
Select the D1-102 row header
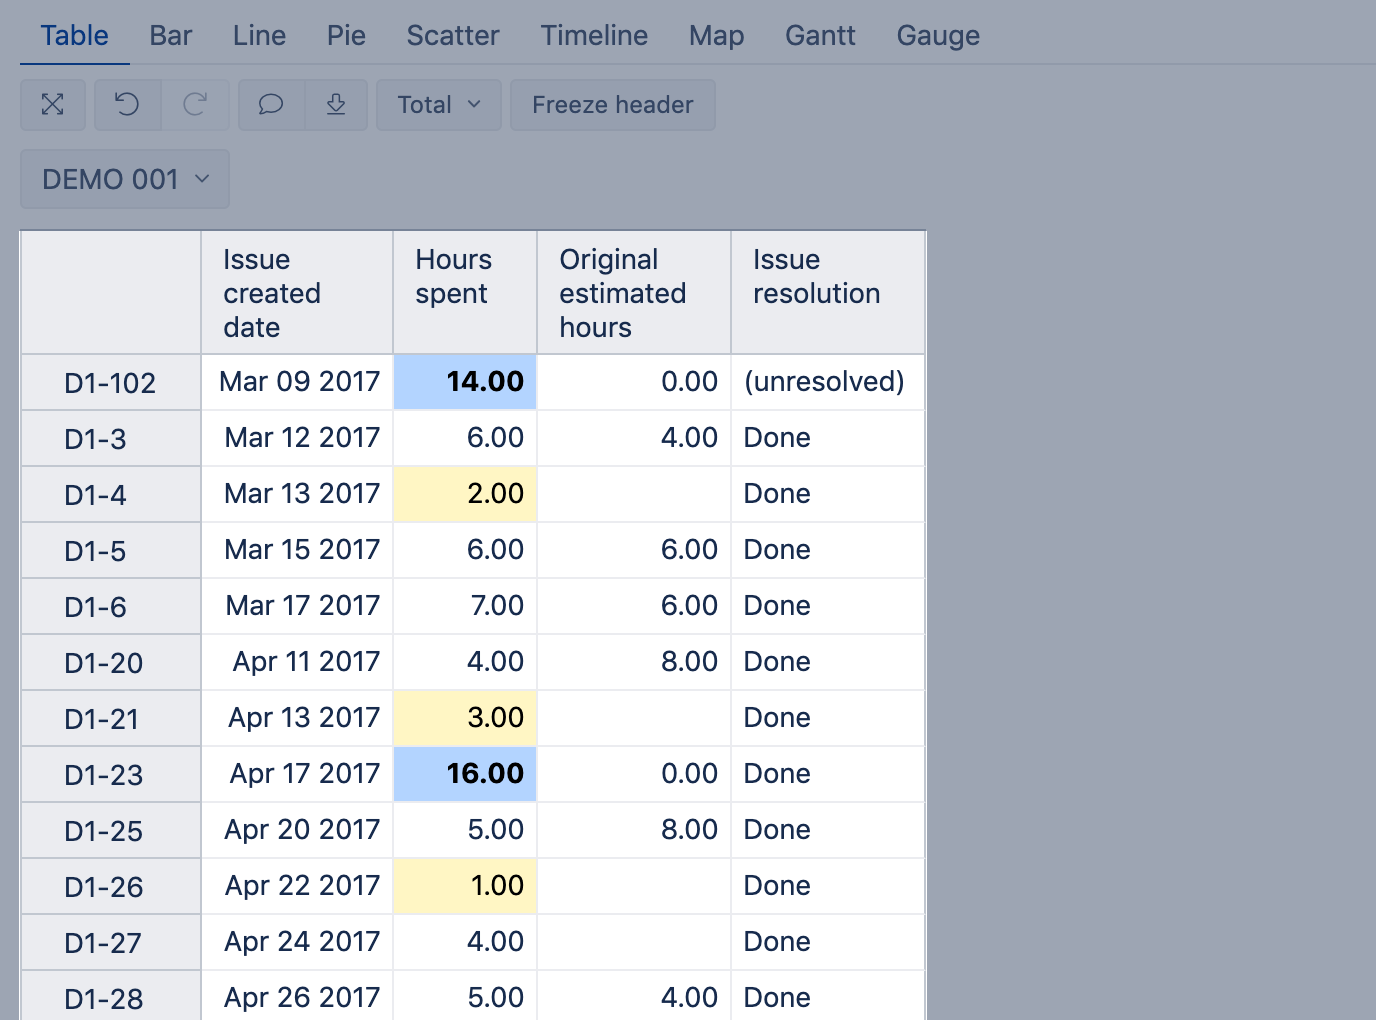tap(110, 383)
